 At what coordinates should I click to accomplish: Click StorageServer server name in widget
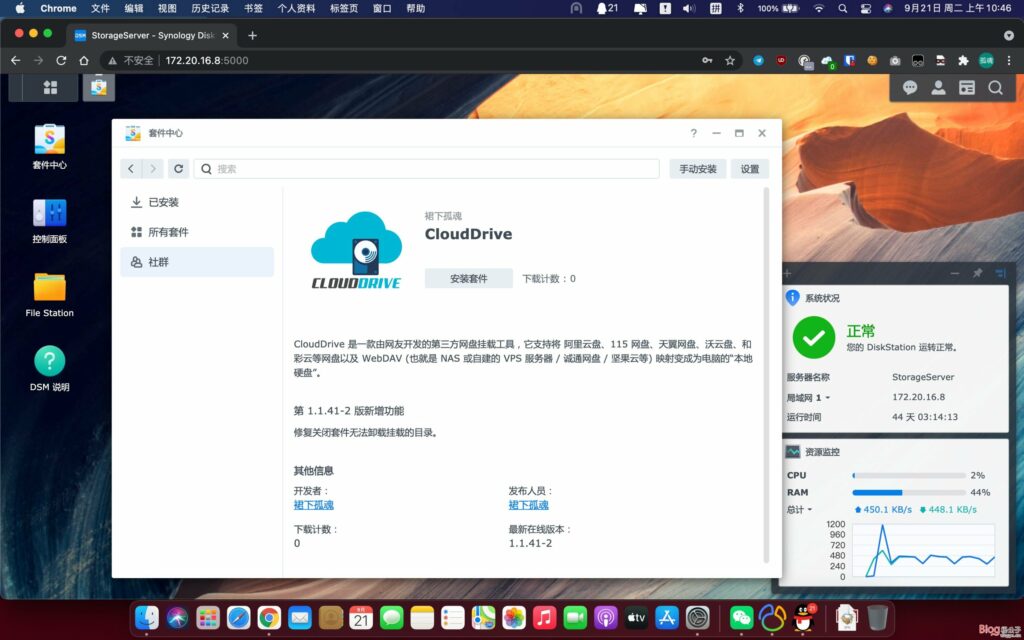click(x=923, y=377)
